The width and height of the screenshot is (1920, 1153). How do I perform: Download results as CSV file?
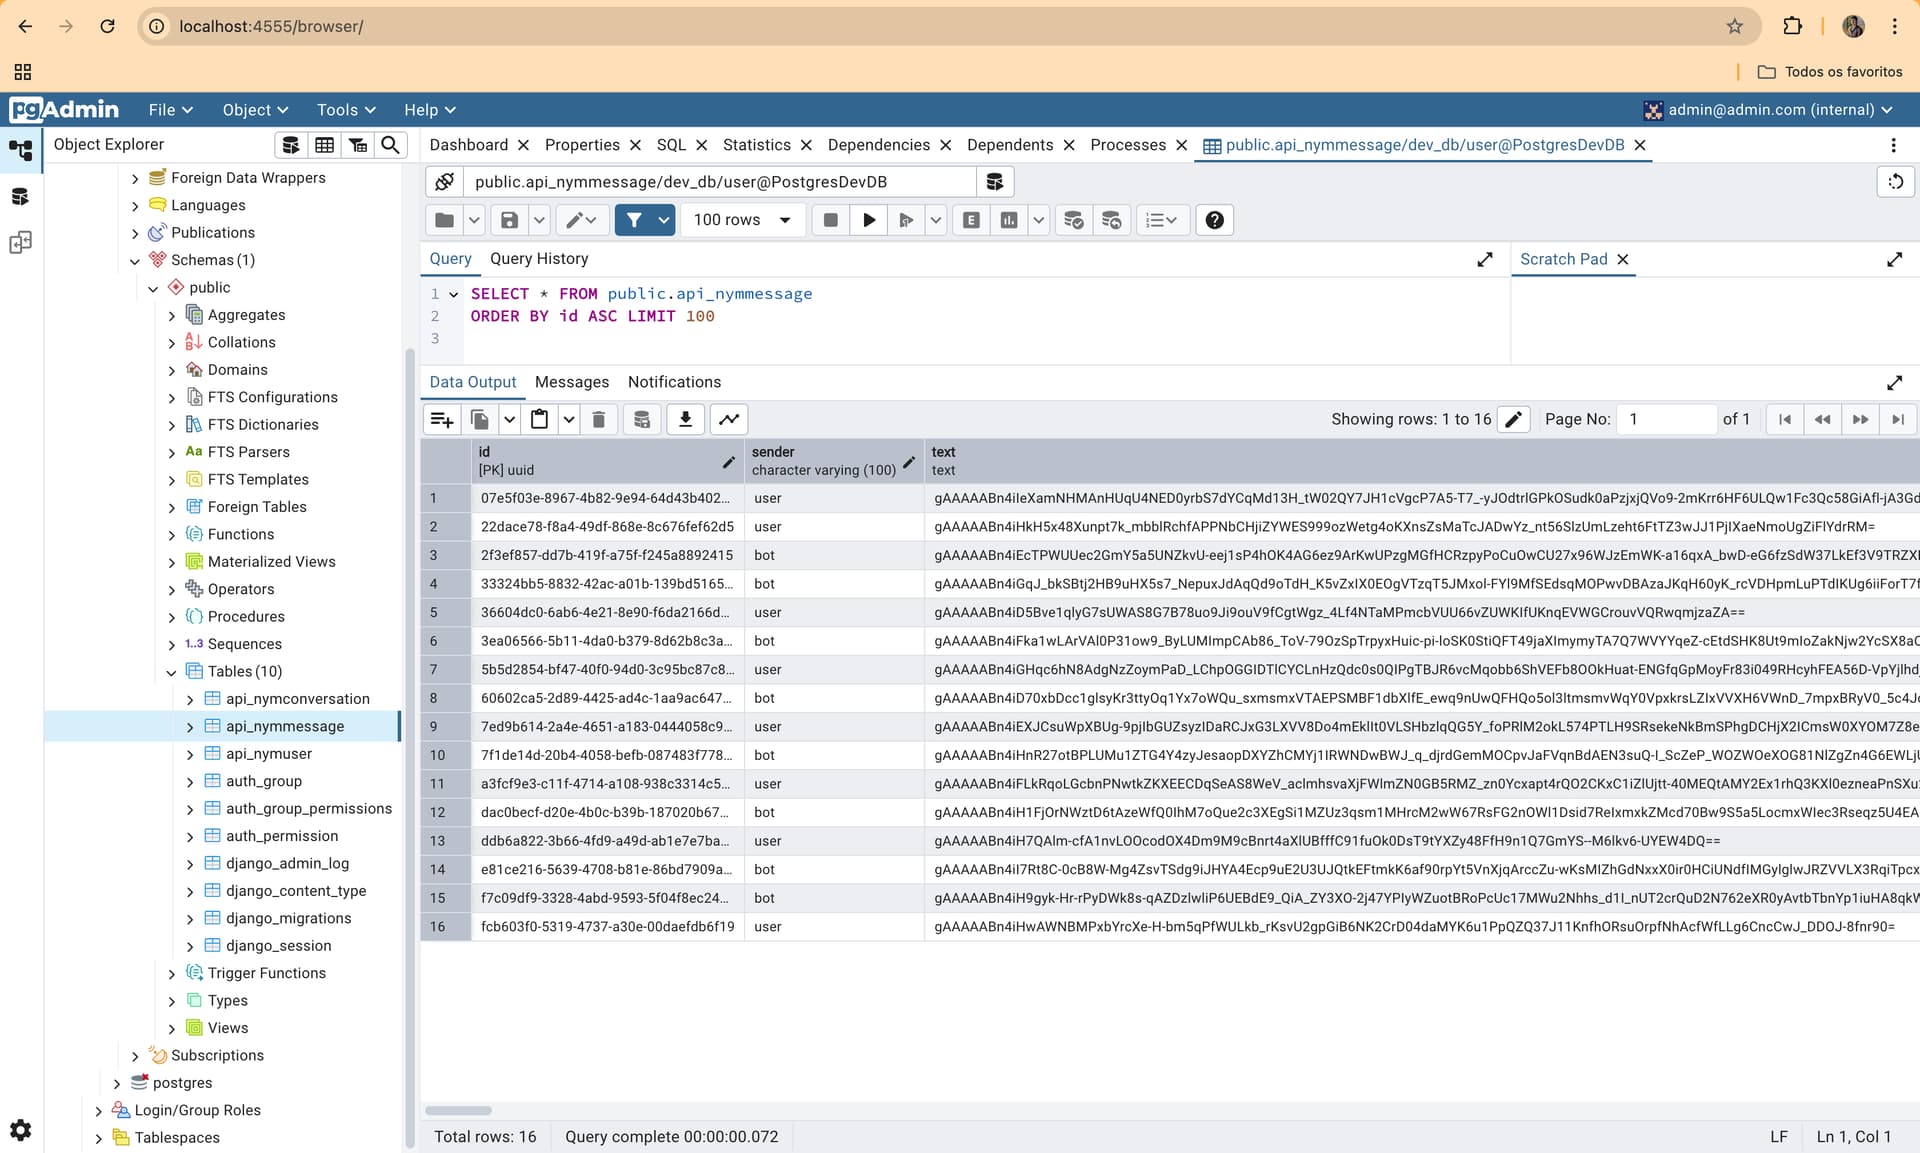[686, 419]
